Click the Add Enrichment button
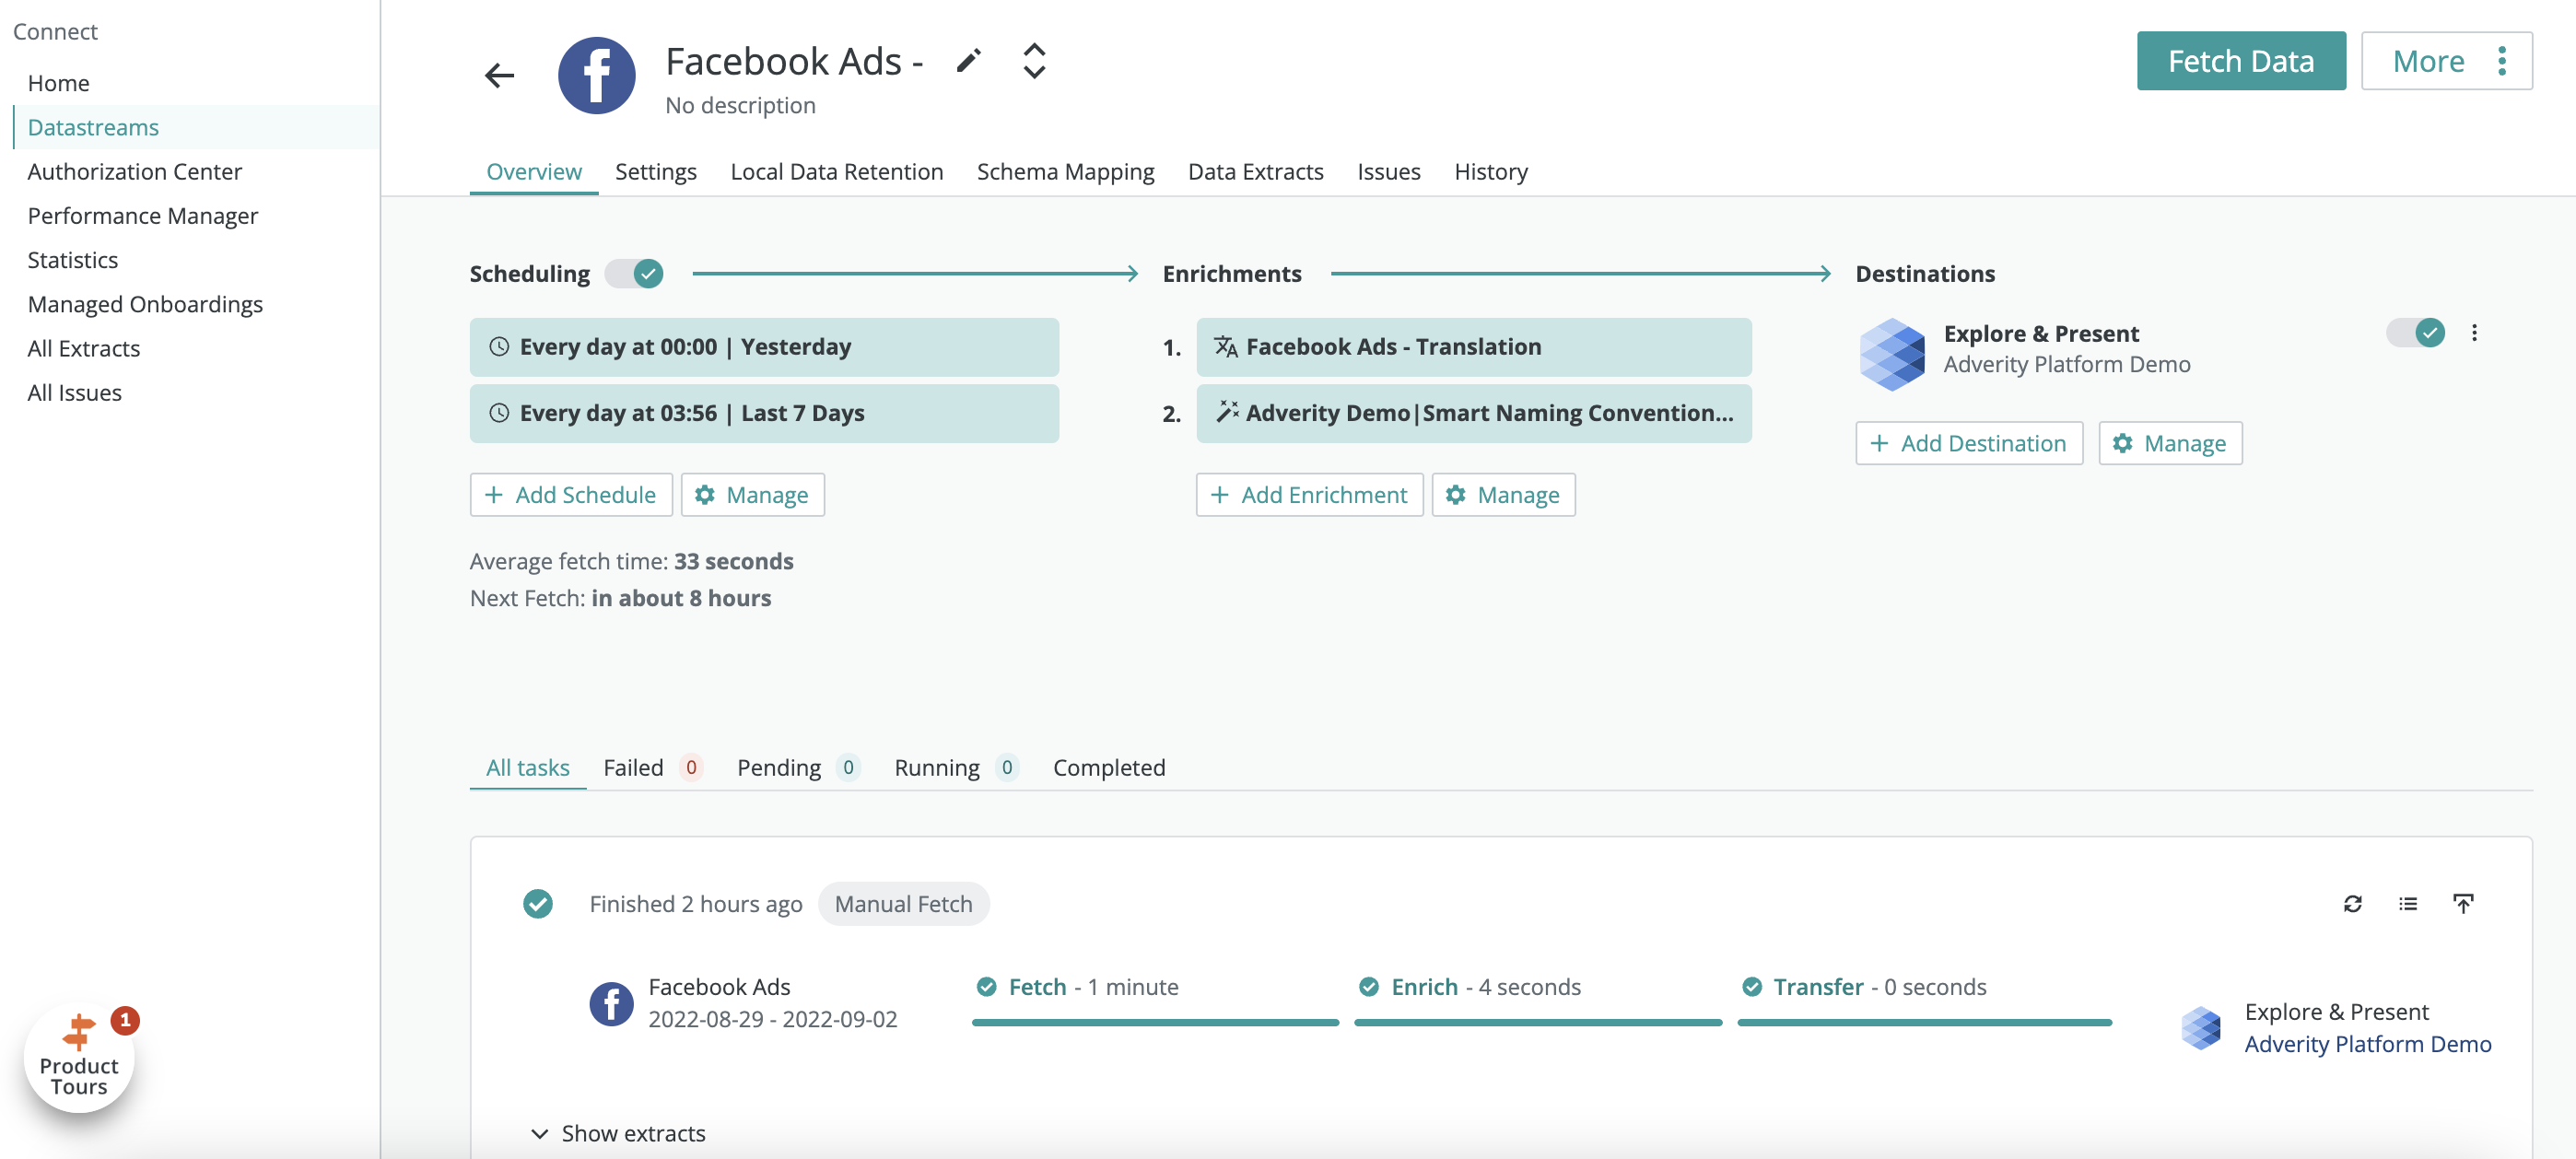 (x=1309, y=495)
